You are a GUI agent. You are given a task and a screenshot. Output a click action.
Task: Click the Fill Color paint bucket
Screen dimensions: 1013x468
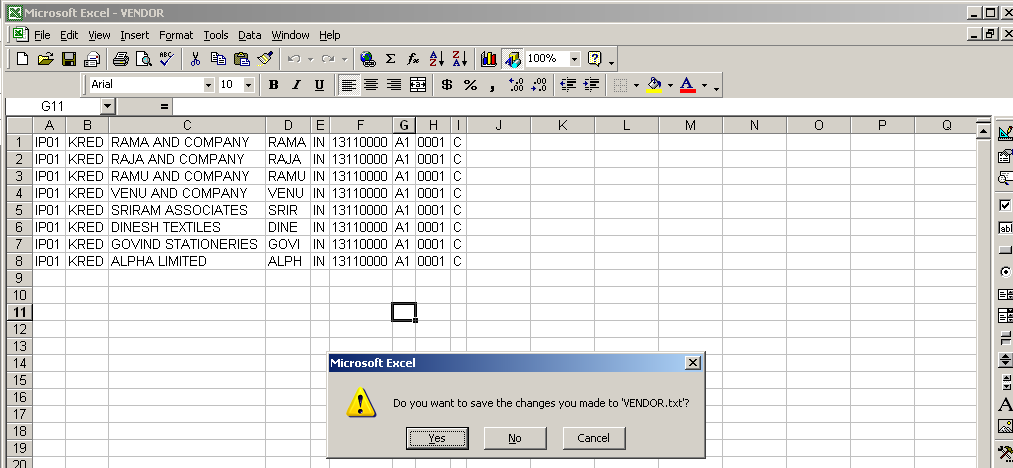(x=653, y=85)
